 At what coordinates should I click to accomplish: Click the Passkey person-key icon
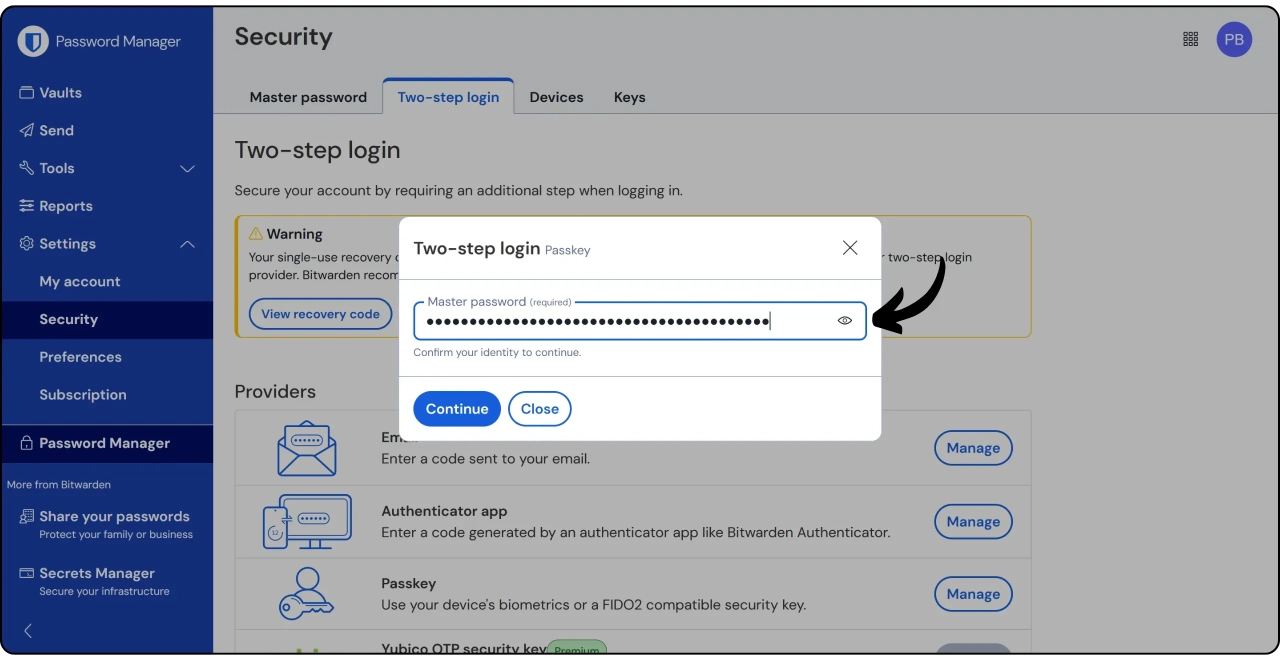click(307, 593)
